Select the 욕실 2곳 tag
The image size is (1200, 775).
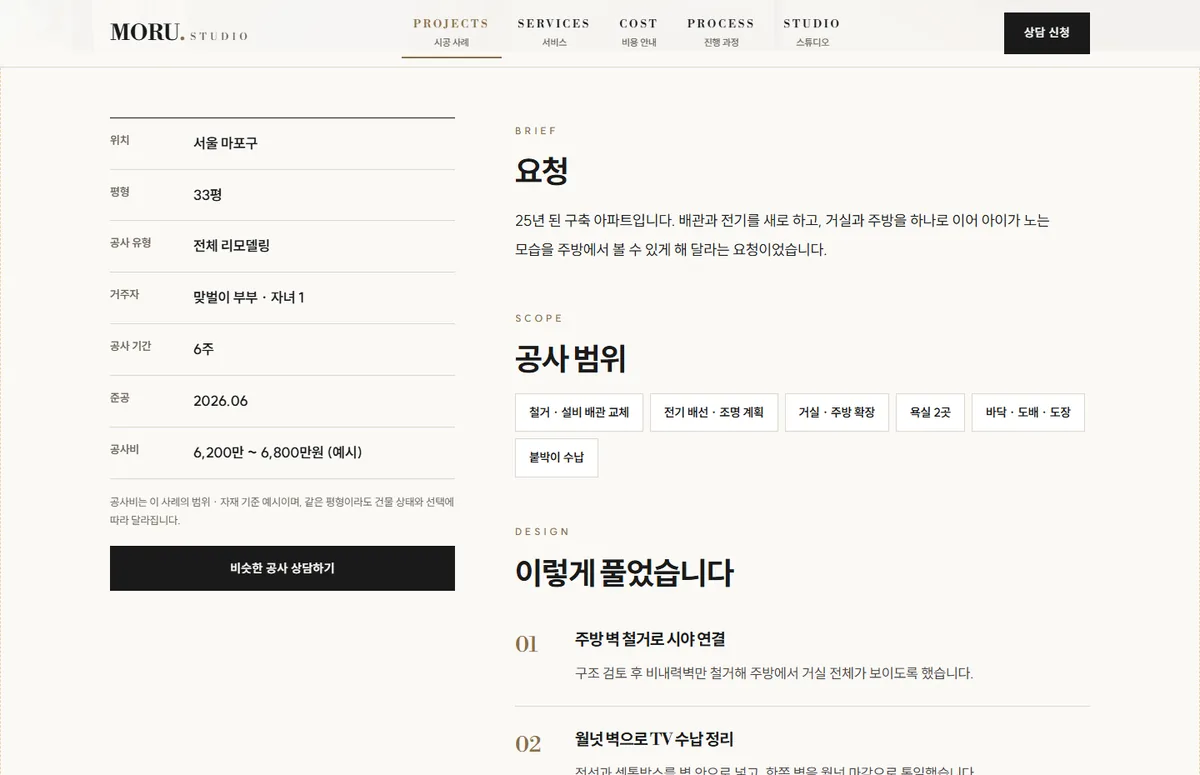pos(930,412)
